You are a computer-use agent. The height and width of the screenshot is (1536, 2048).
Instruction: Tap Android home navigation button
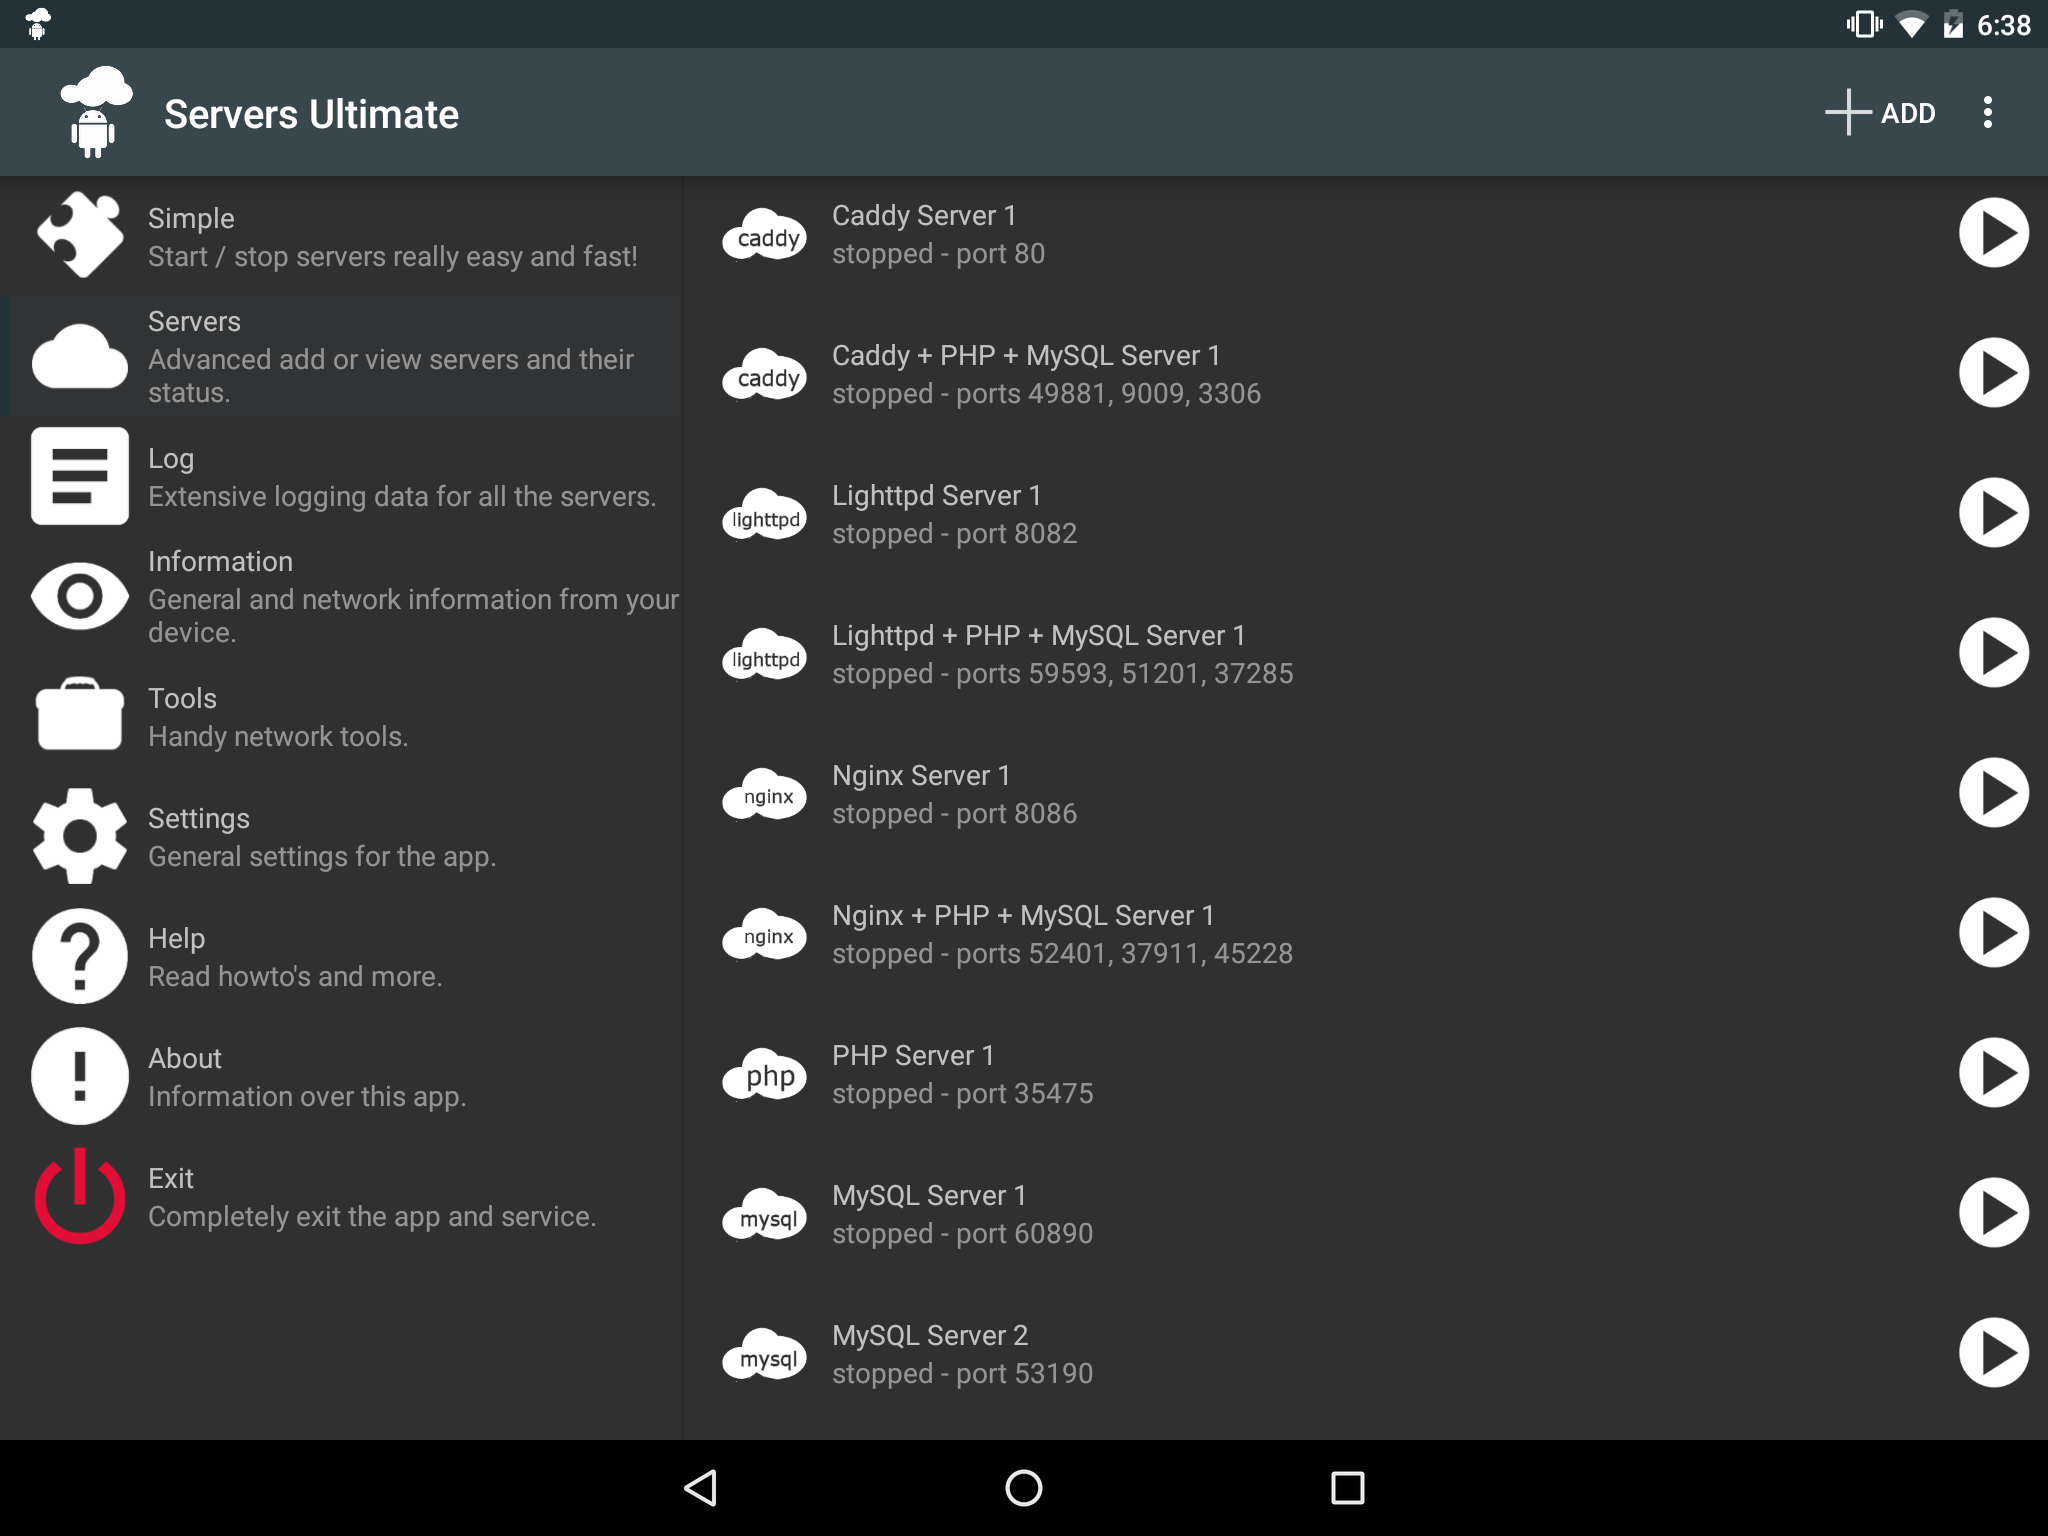click(x=1024, y=1488)
